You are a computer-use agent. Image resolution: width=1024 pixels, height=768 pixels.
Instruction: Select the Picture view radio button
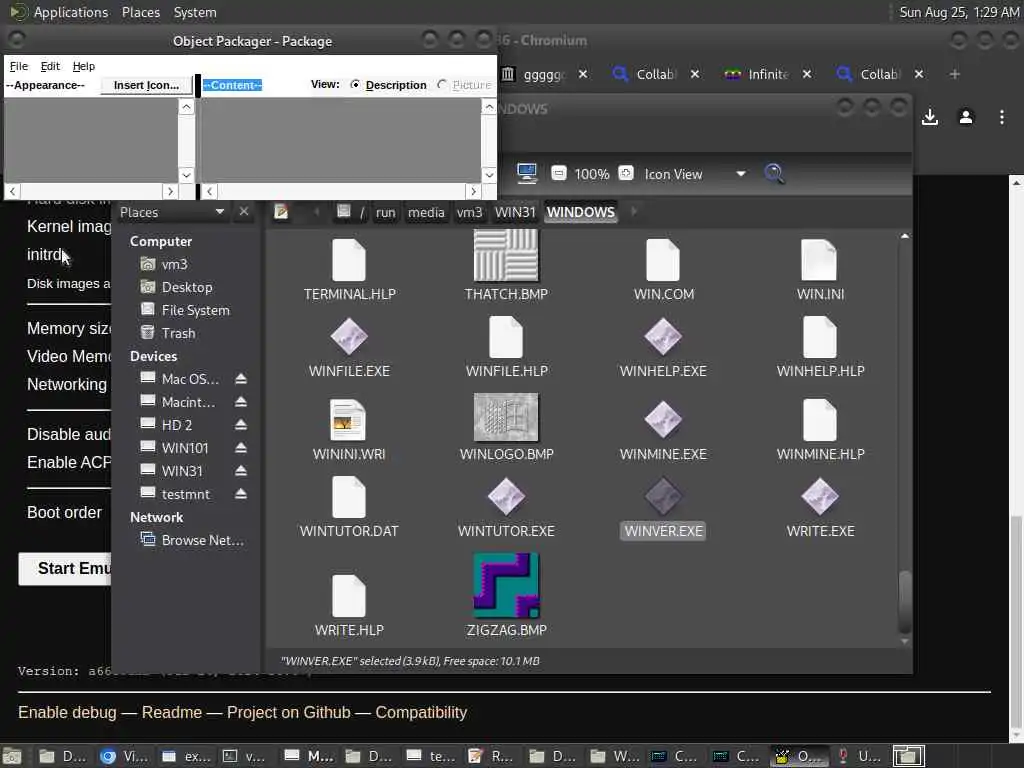click(x=442, y=84)
